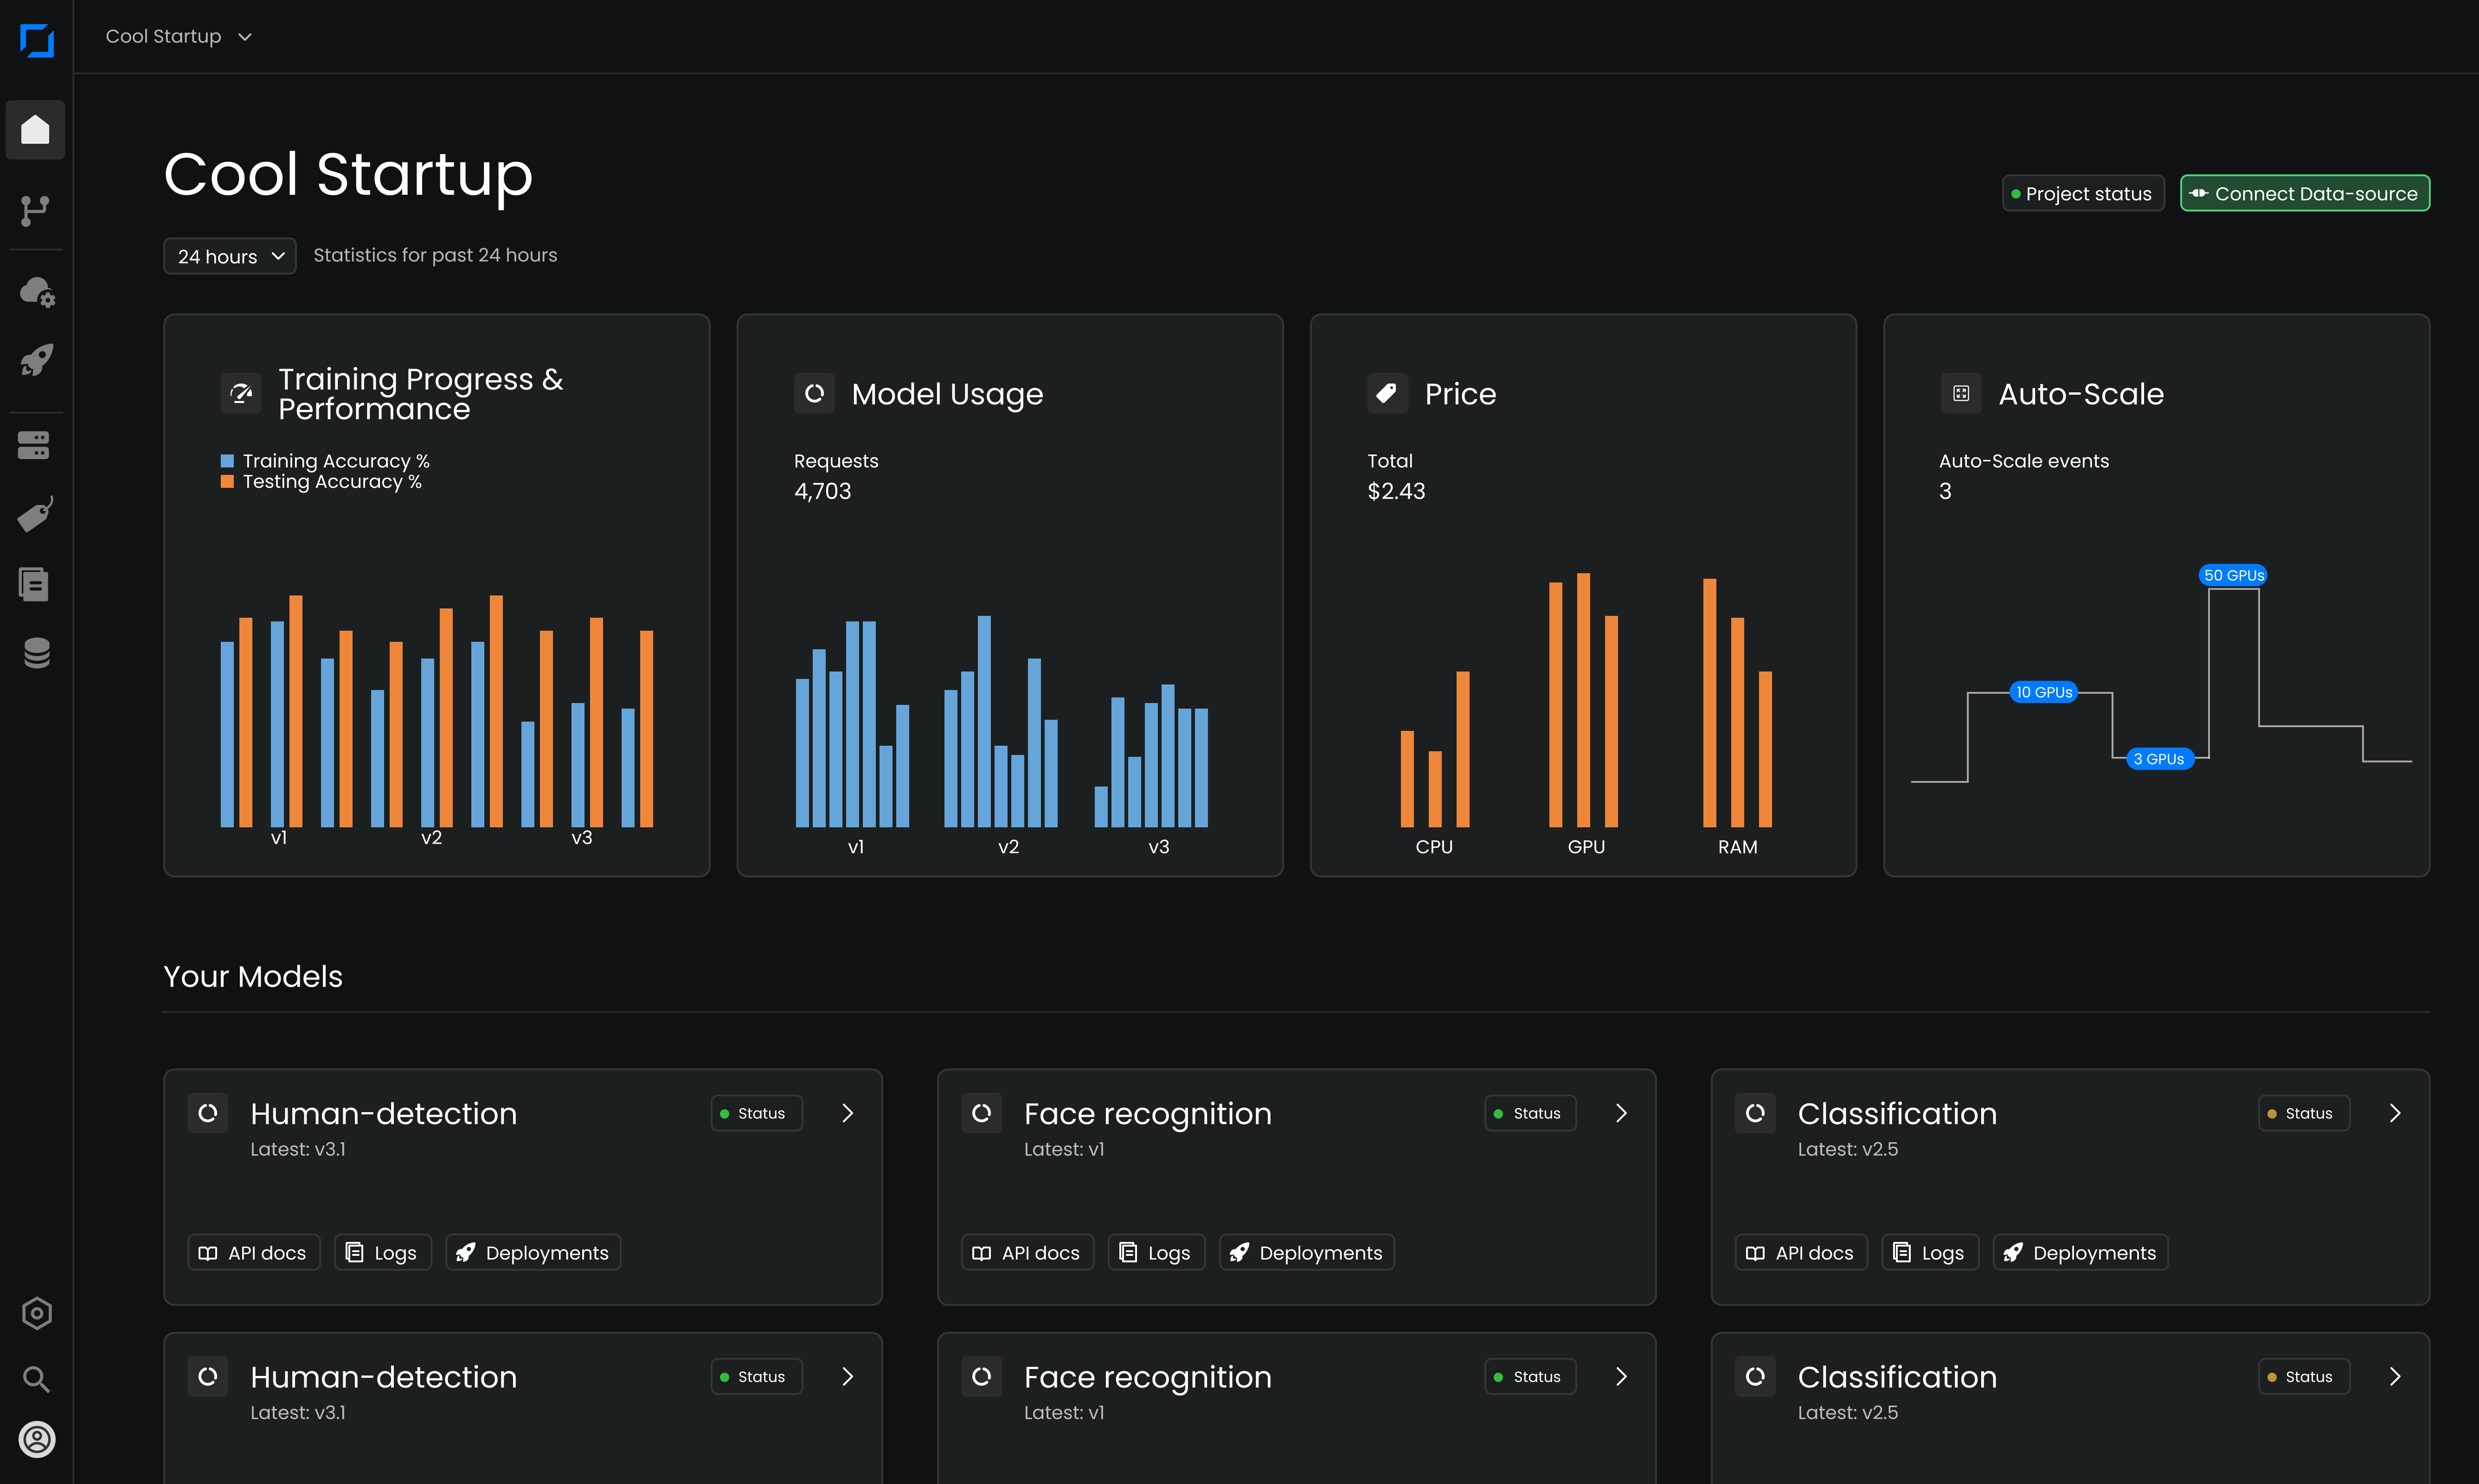
Task: Click Status badge on second Human-detection
Action: coord(757,1377)
